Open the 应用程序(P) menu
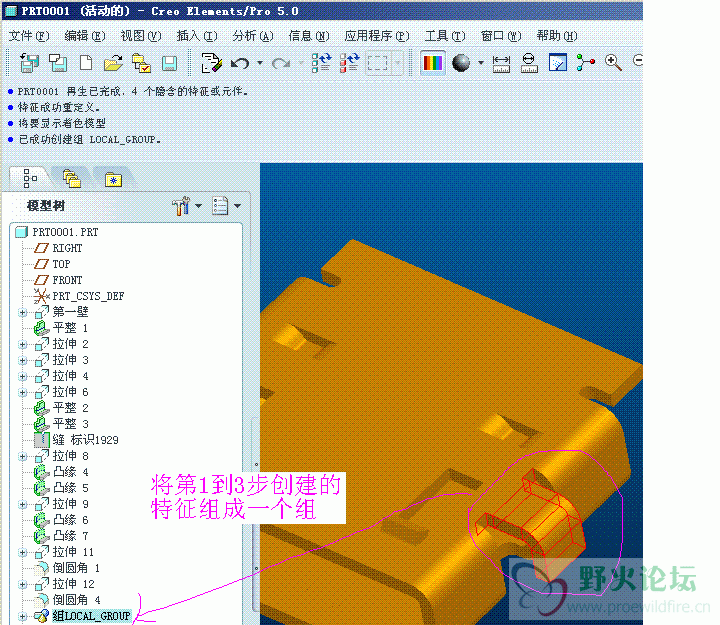The image size is (720, 625). pos(377,35)
